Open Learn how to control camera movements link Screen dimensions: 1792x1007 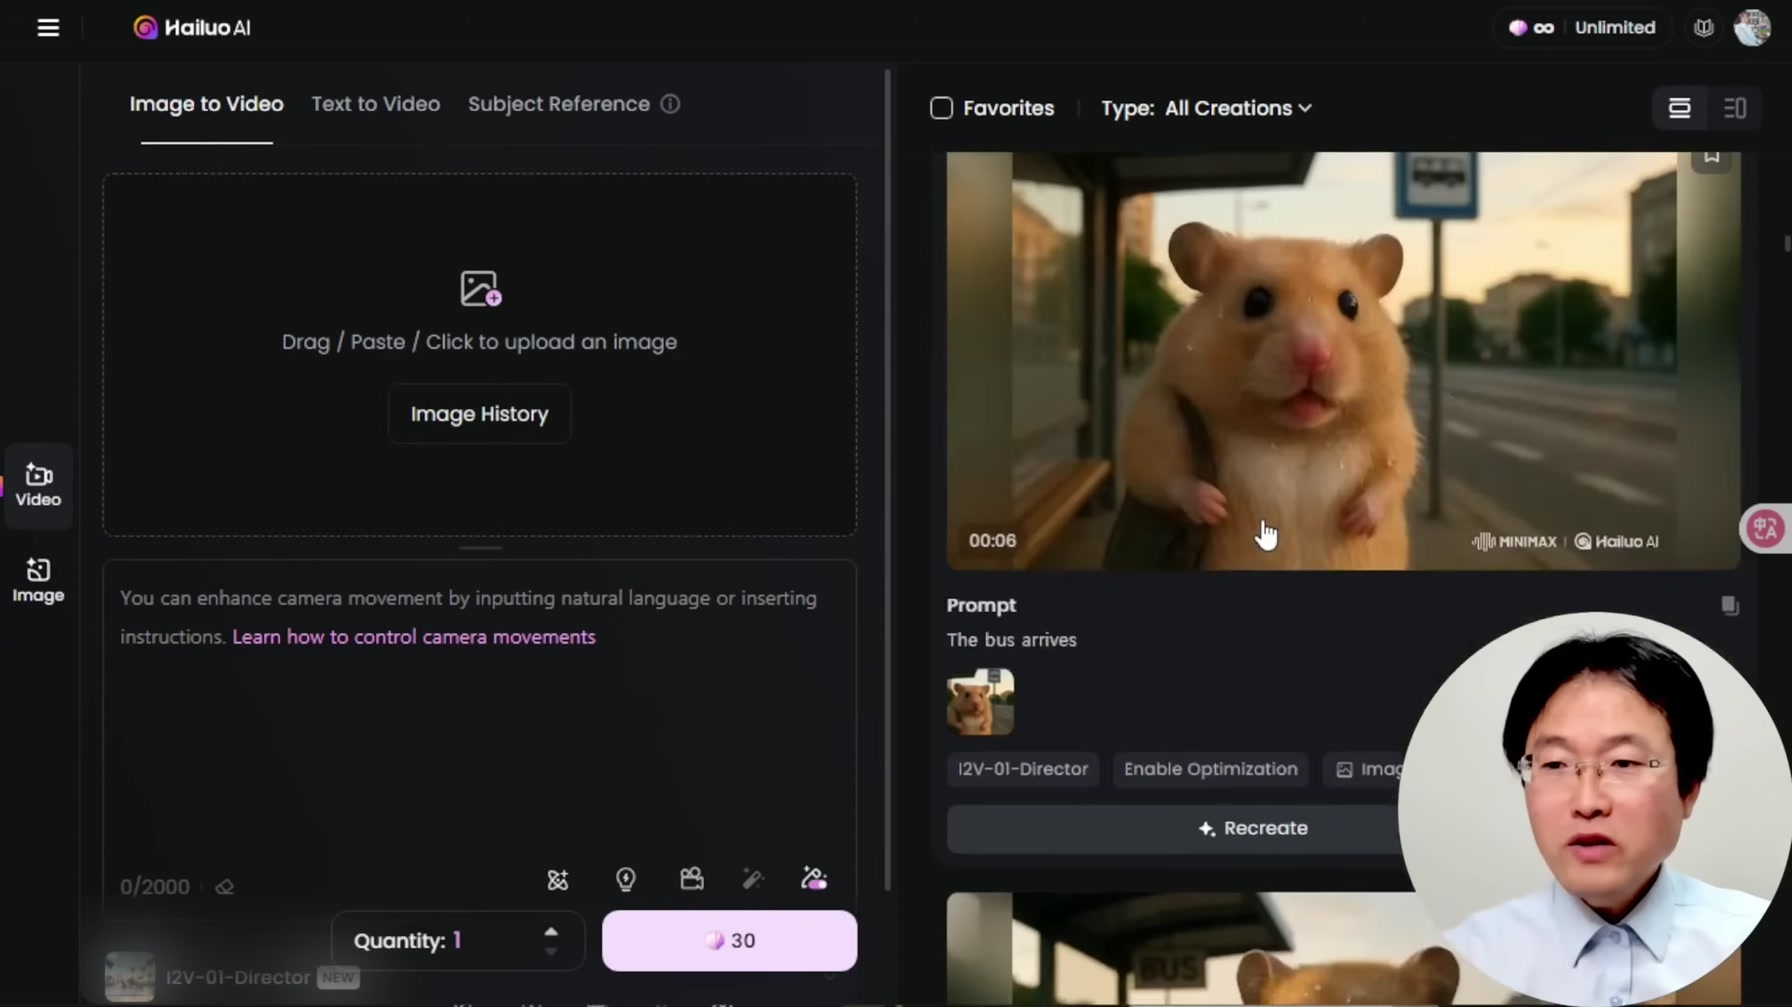[414, 637]
